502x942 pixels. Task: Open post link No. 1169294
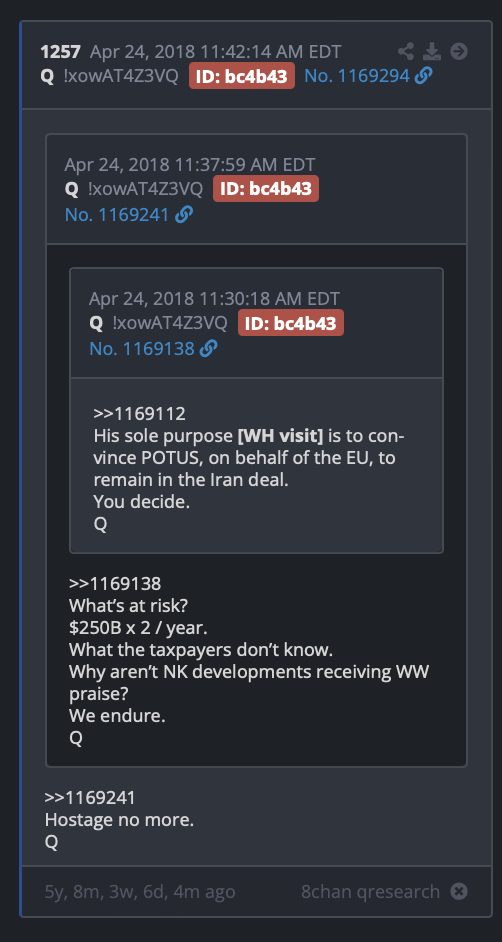[357, 76]
